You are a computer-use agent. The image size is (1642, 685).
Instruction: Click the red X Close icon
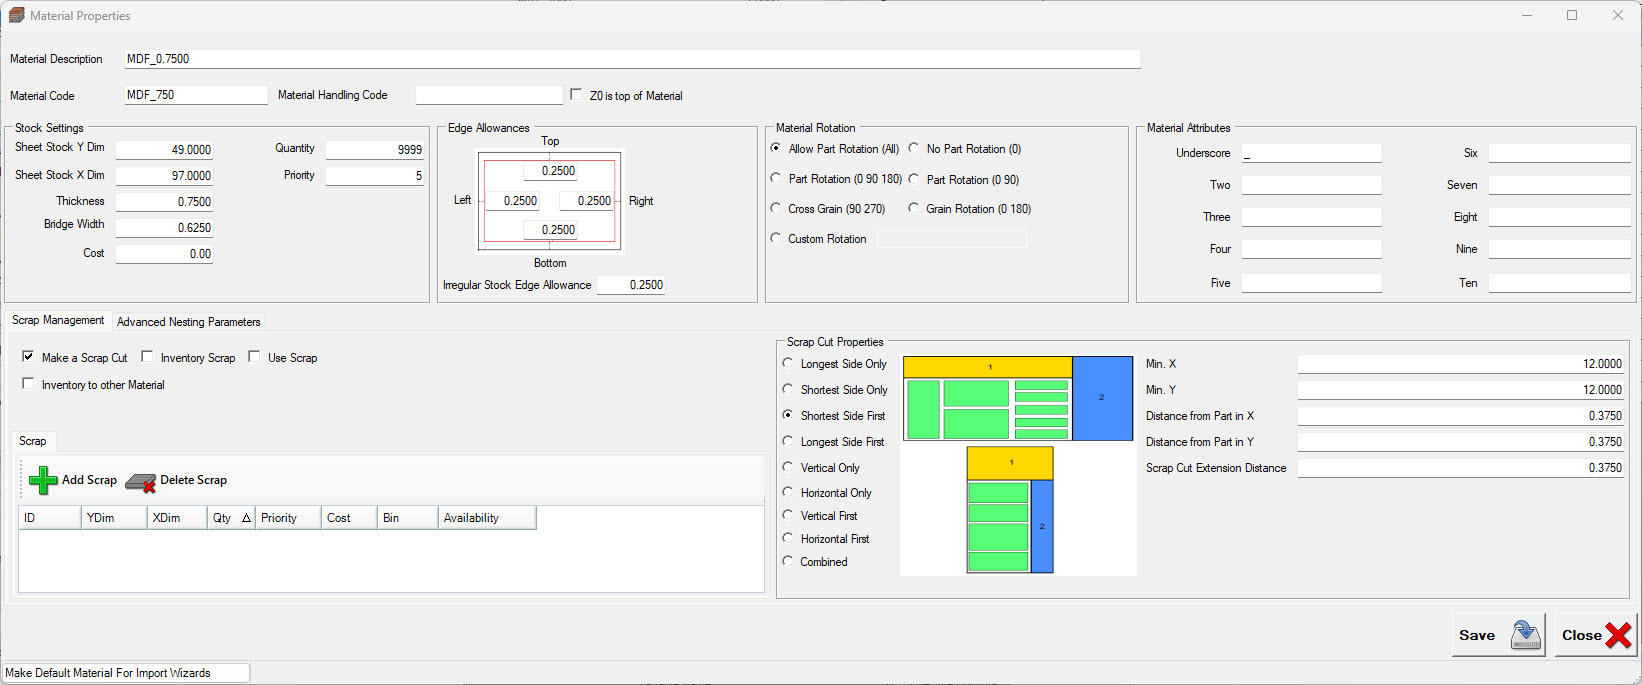[x=1618, y=635]
